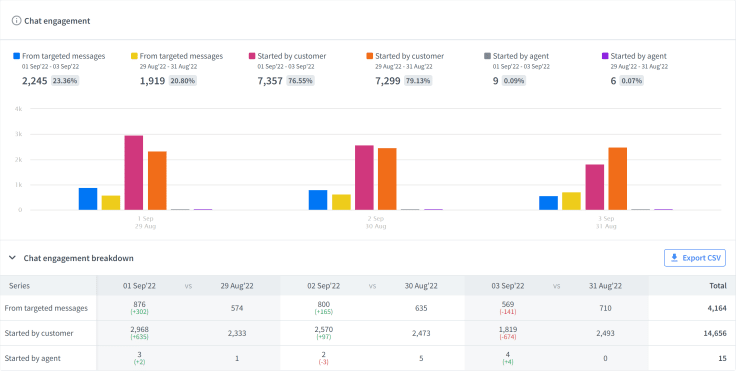Collapse the Chat engagement breakdown section
Image resolution: width=736 pixels, height=371 pixels.
click(x=13, y=258)
